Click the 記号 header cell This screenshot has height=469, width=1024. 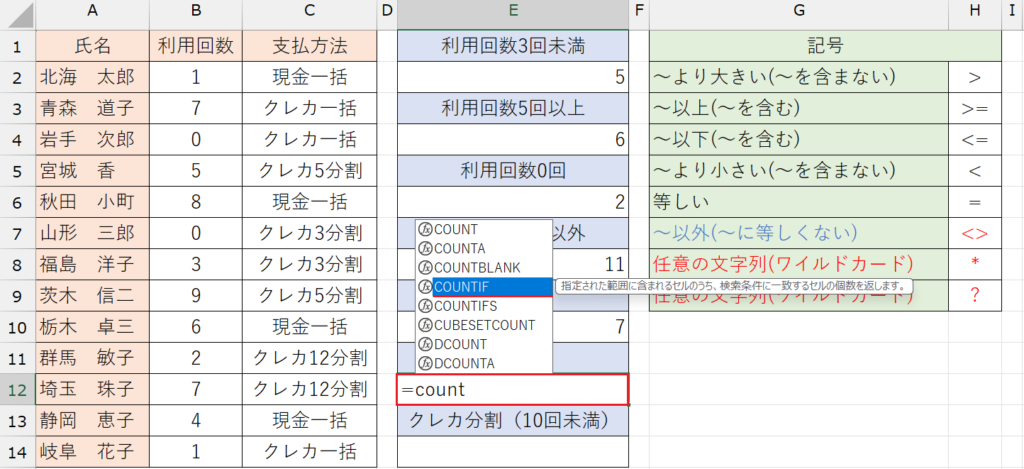(825, 46)
